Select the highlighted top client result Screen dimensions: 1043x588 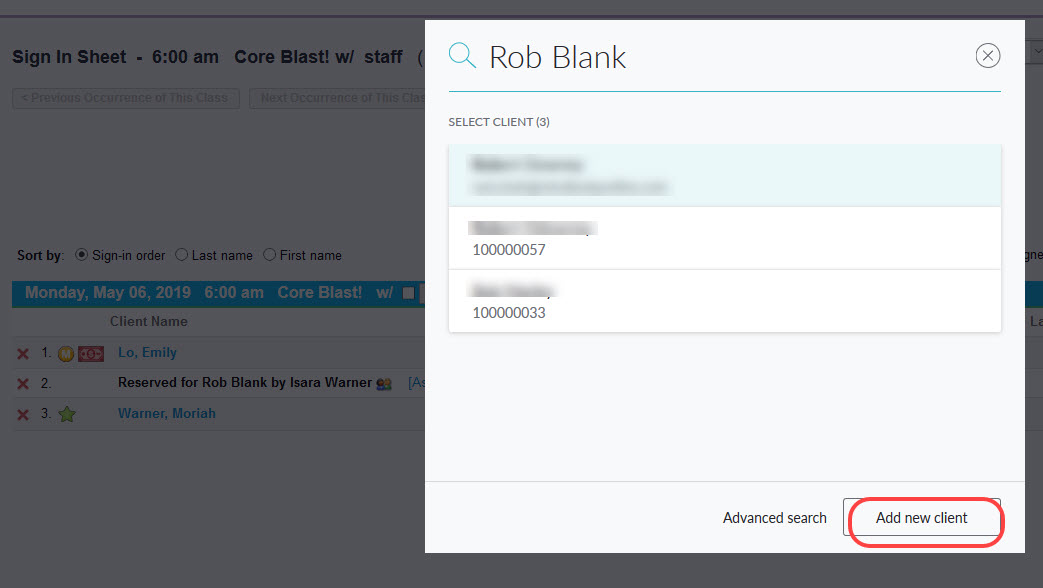[x=724, y=175]
